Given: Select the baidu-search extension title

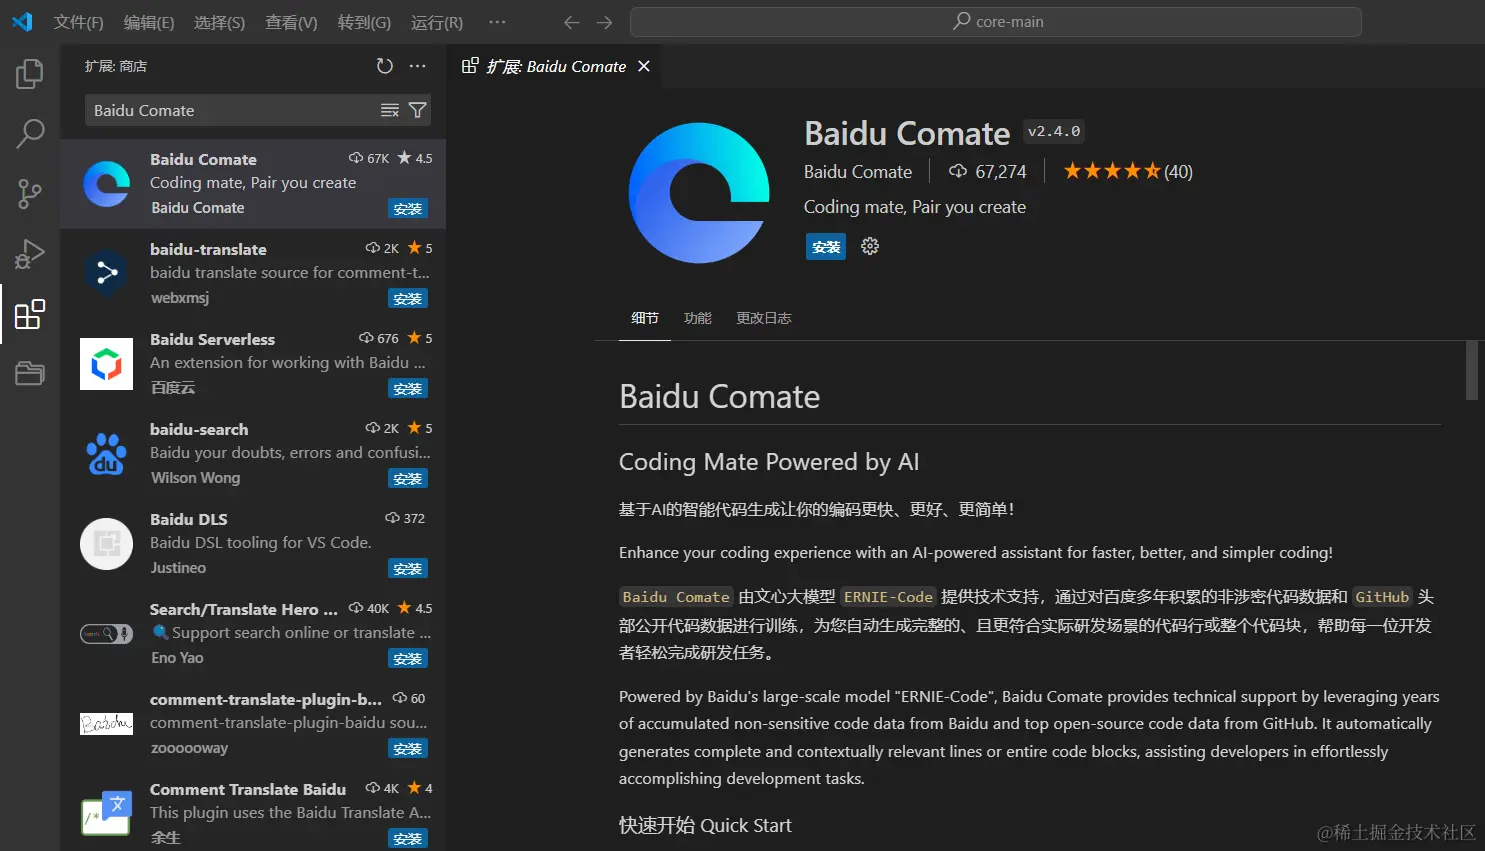Looking at the screenshot, I should [199, 429].
